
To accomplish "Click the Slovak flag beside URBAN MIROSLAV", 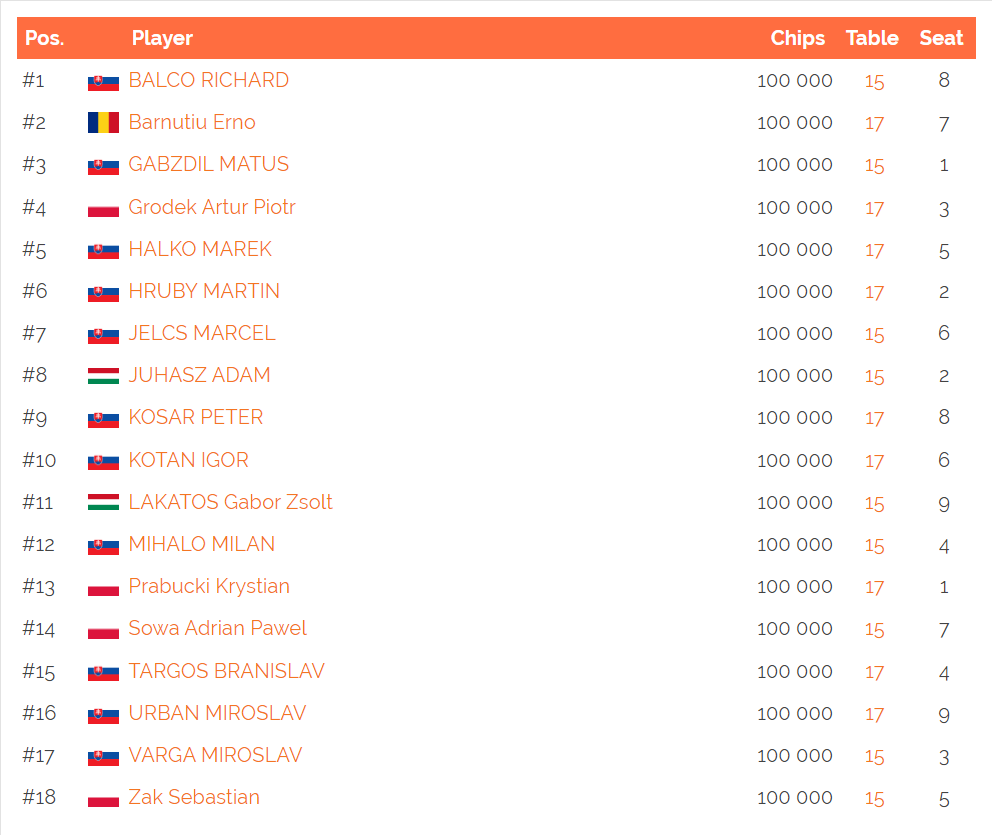I will pyautogui.click(x=103, y=714).
